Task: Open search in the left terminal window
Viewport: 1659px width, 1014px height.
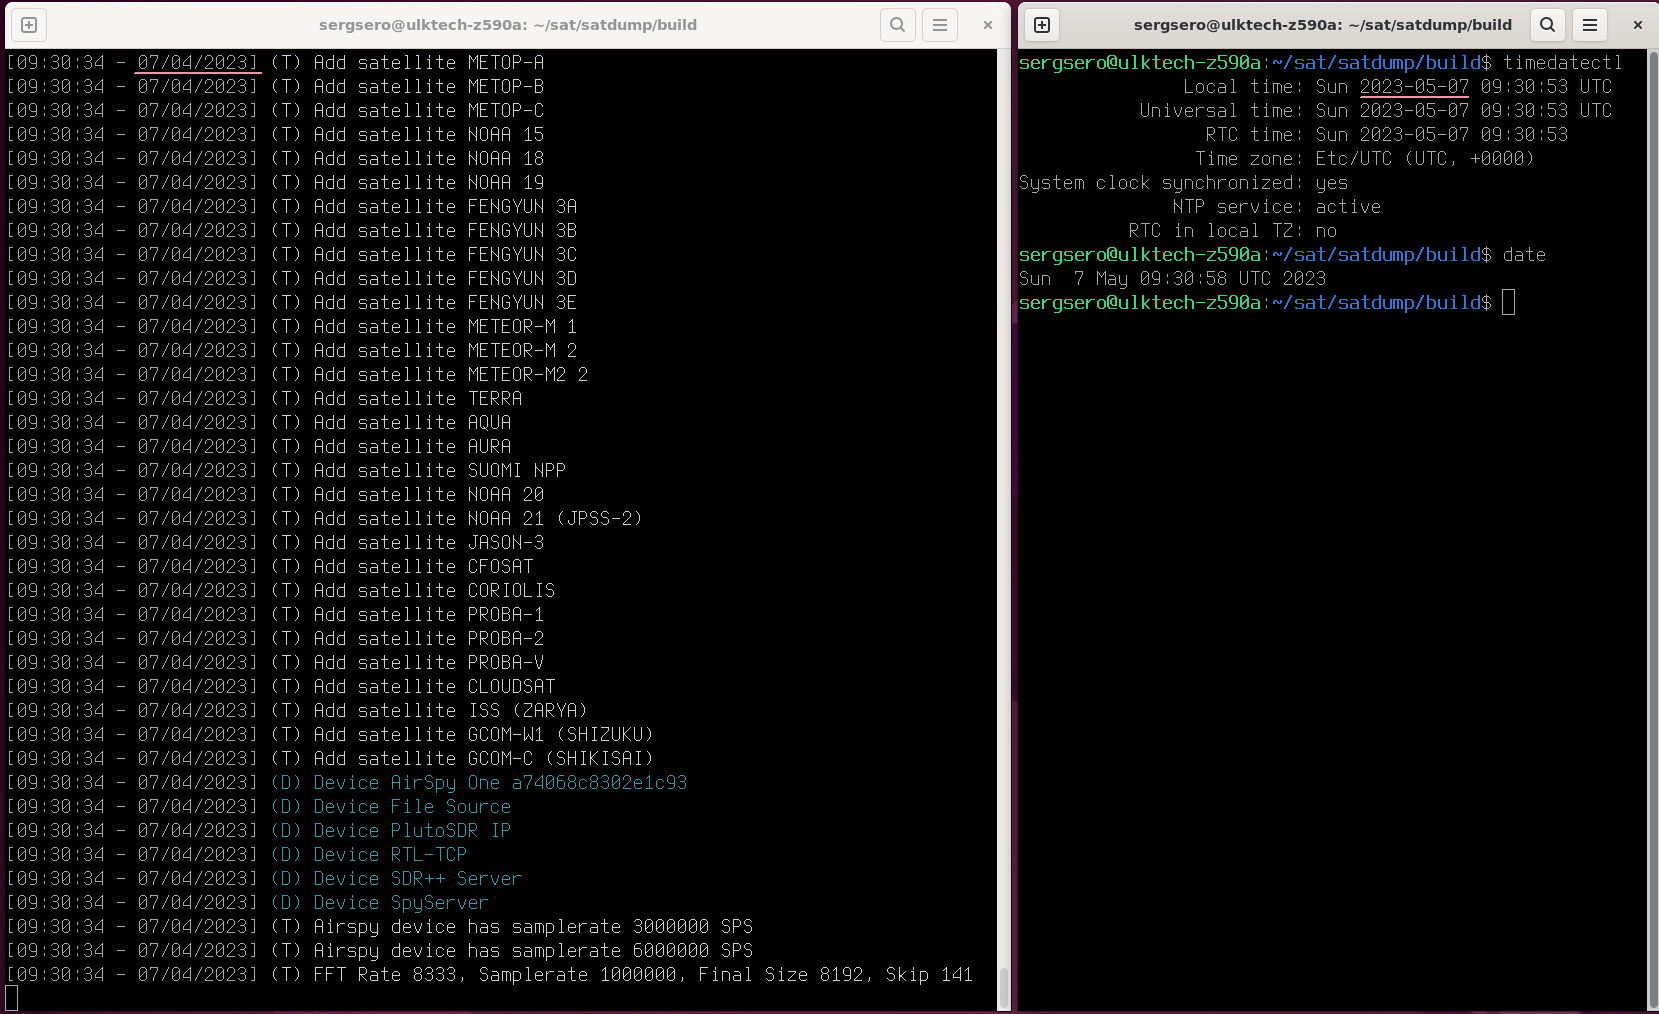Action: click(x=897, y=24)
